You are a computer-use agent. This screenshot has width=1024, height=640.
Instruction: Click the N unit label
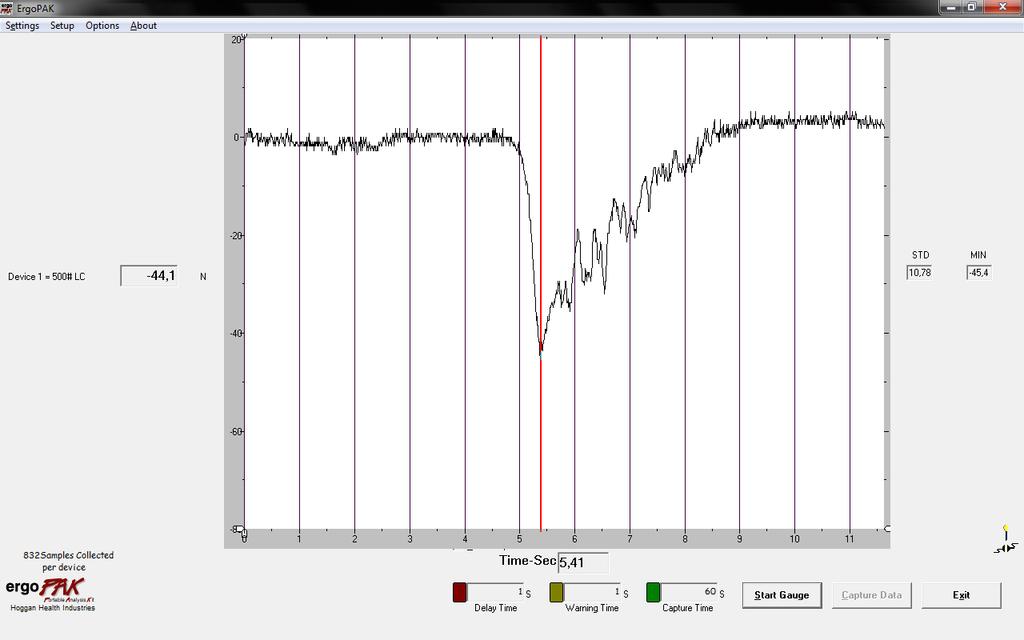(203, 276)
